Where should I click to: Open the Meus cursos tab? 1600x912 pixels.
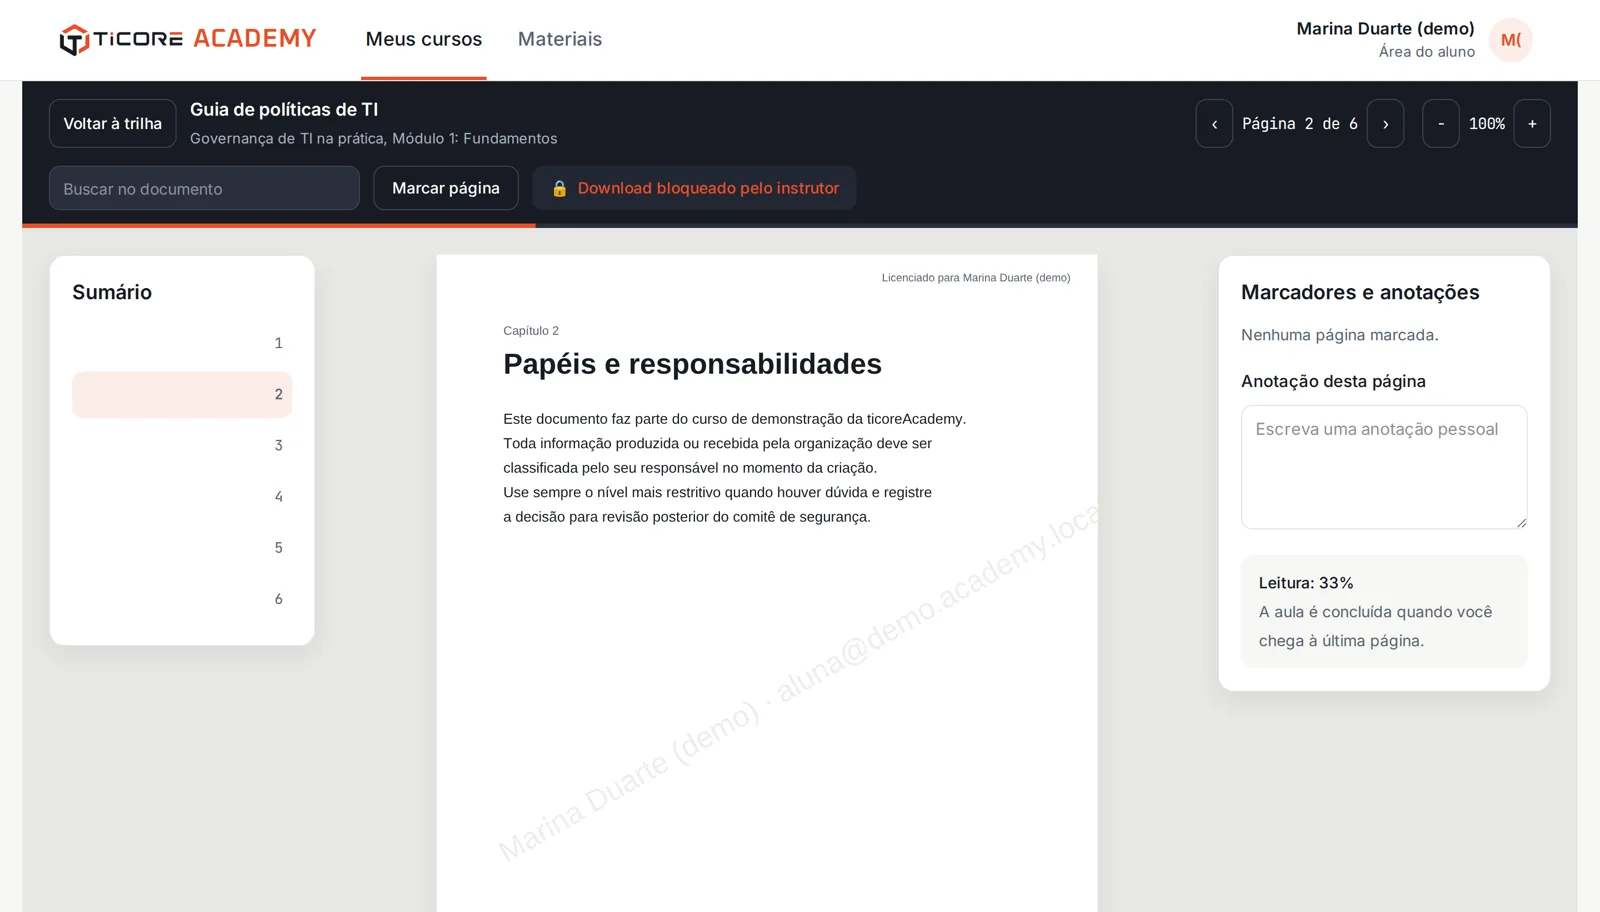(x=424, y=39)
